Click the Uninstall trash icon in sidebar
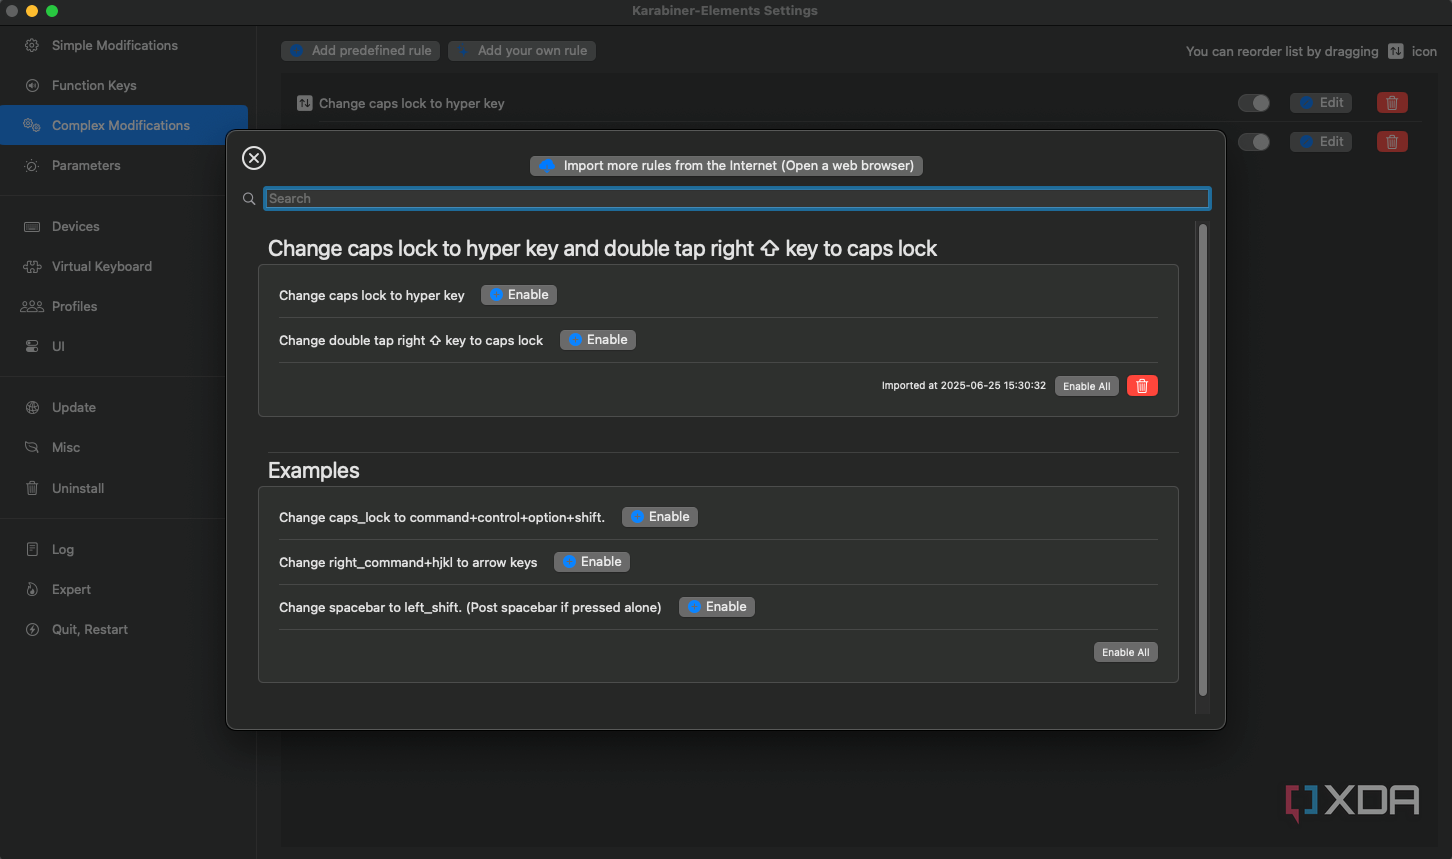Viewport: 1452px width, 859px height. coord(32,489)
